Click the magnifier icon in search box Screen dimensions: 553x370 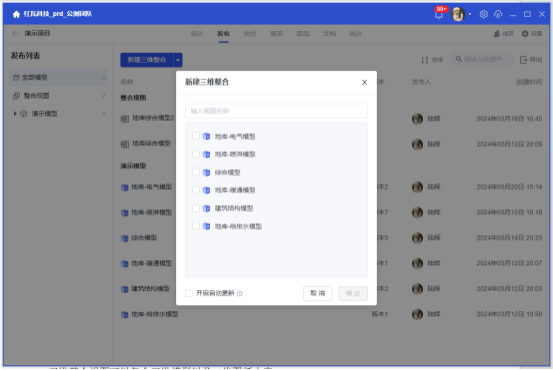click(458, 59)
